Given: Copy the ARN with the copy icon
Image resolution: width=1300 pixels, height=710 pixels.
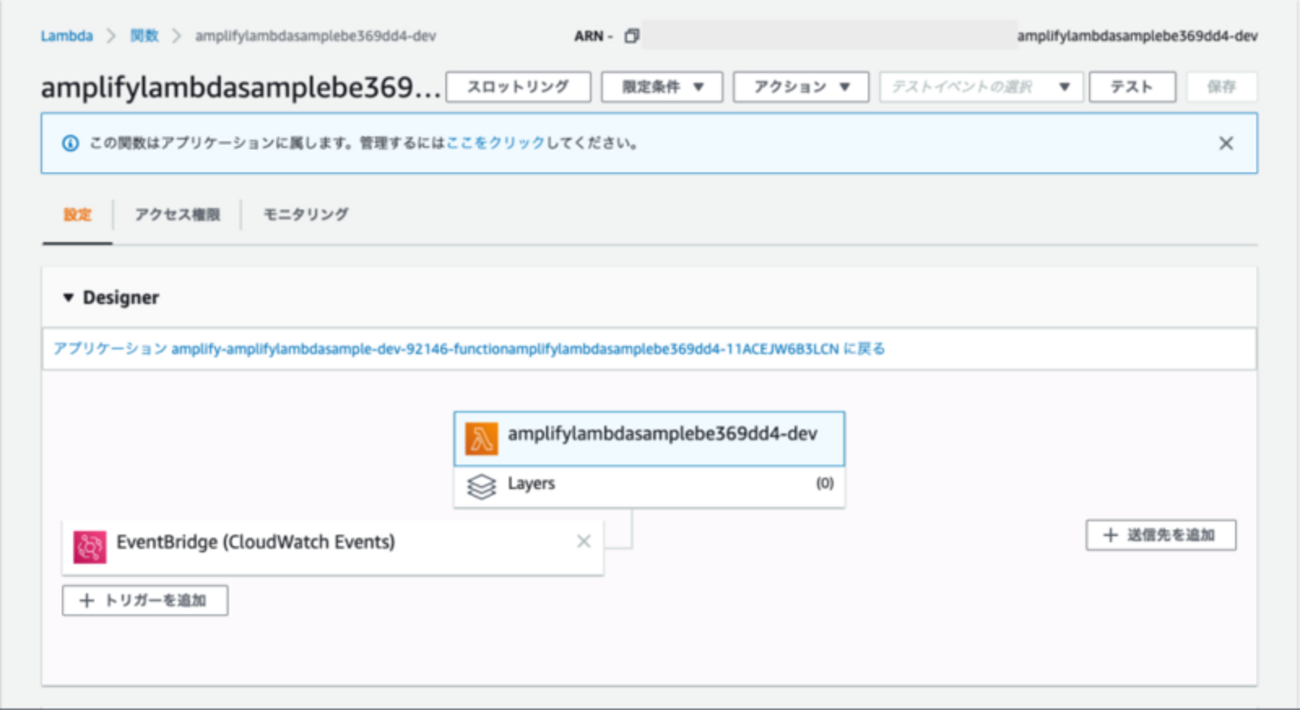Looking at the screenshot, I should (x=631, y=36).
